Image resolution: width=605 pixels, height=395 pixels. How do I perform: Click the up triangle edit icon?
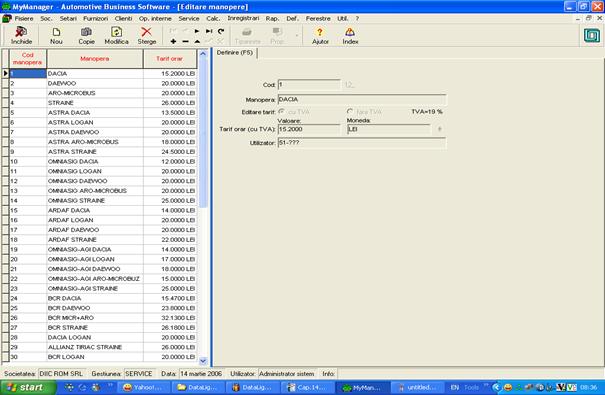coord(197,41)
